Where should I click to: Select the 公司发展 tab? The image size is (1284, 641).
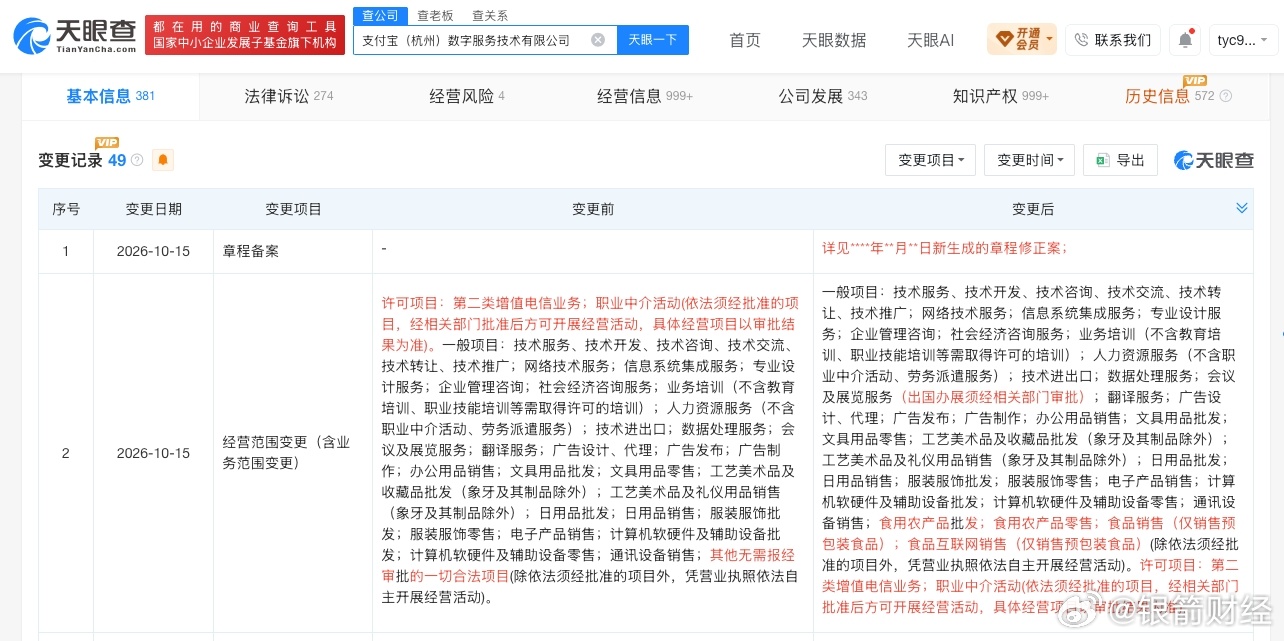tap(822, 96)
